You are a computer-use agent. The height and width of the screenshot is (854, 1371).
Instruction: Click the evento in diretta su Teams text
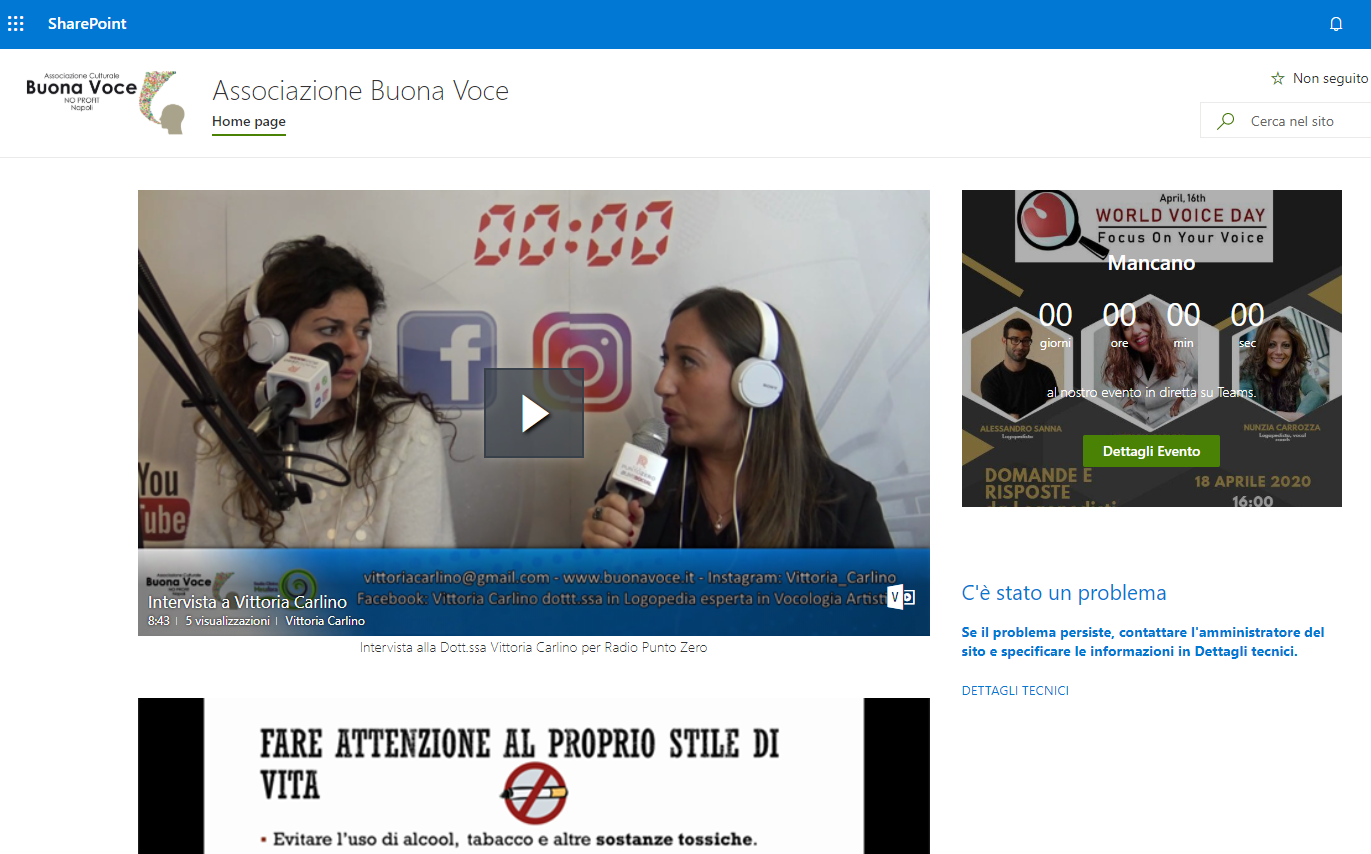point(1151,393)
